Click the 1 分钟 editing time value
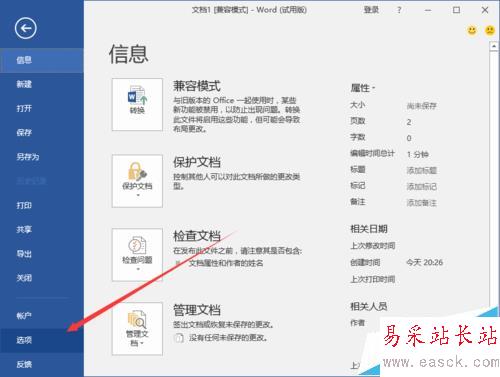 [x=418, y=154]
